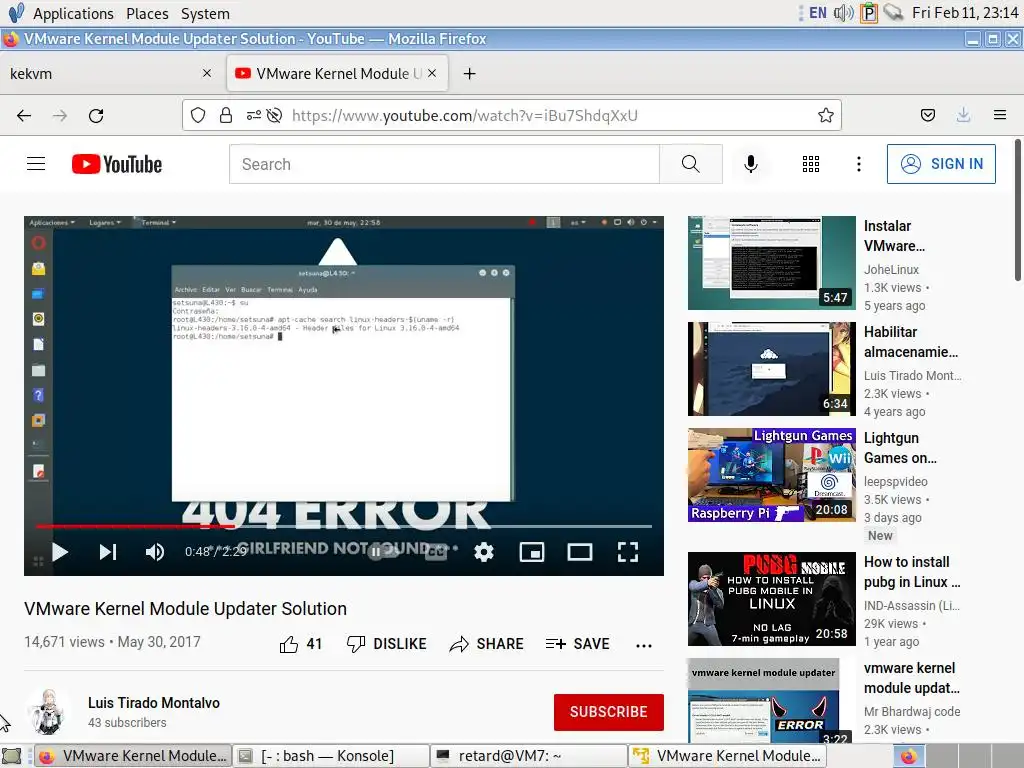
Task: Enter fullscreen on the video
Action: click(628, 552)
